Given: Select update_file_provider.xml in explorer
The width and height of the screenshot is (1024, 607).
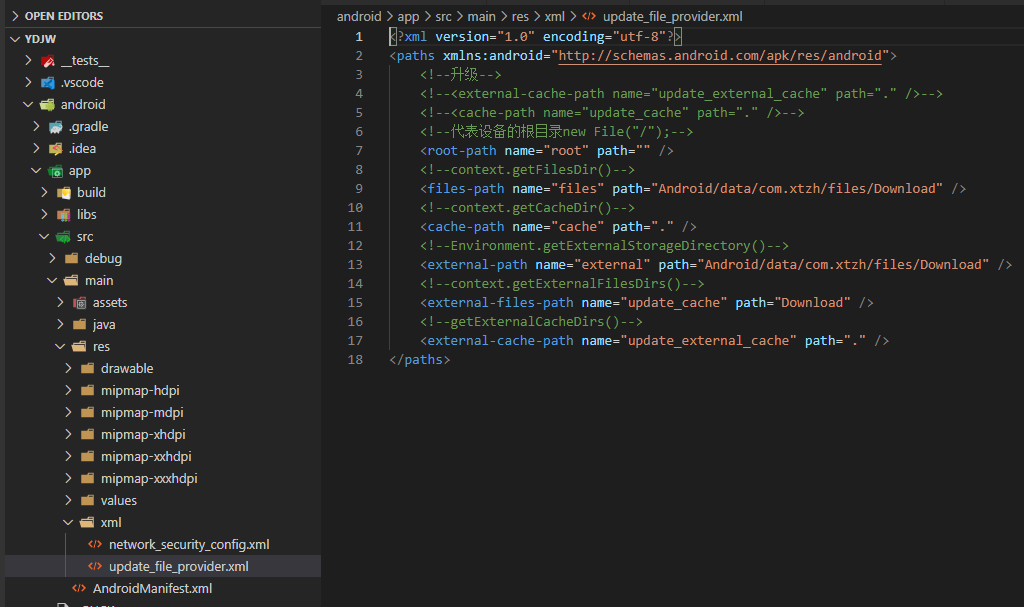Looking at the screenshot, I should click(x=163, y=566).
